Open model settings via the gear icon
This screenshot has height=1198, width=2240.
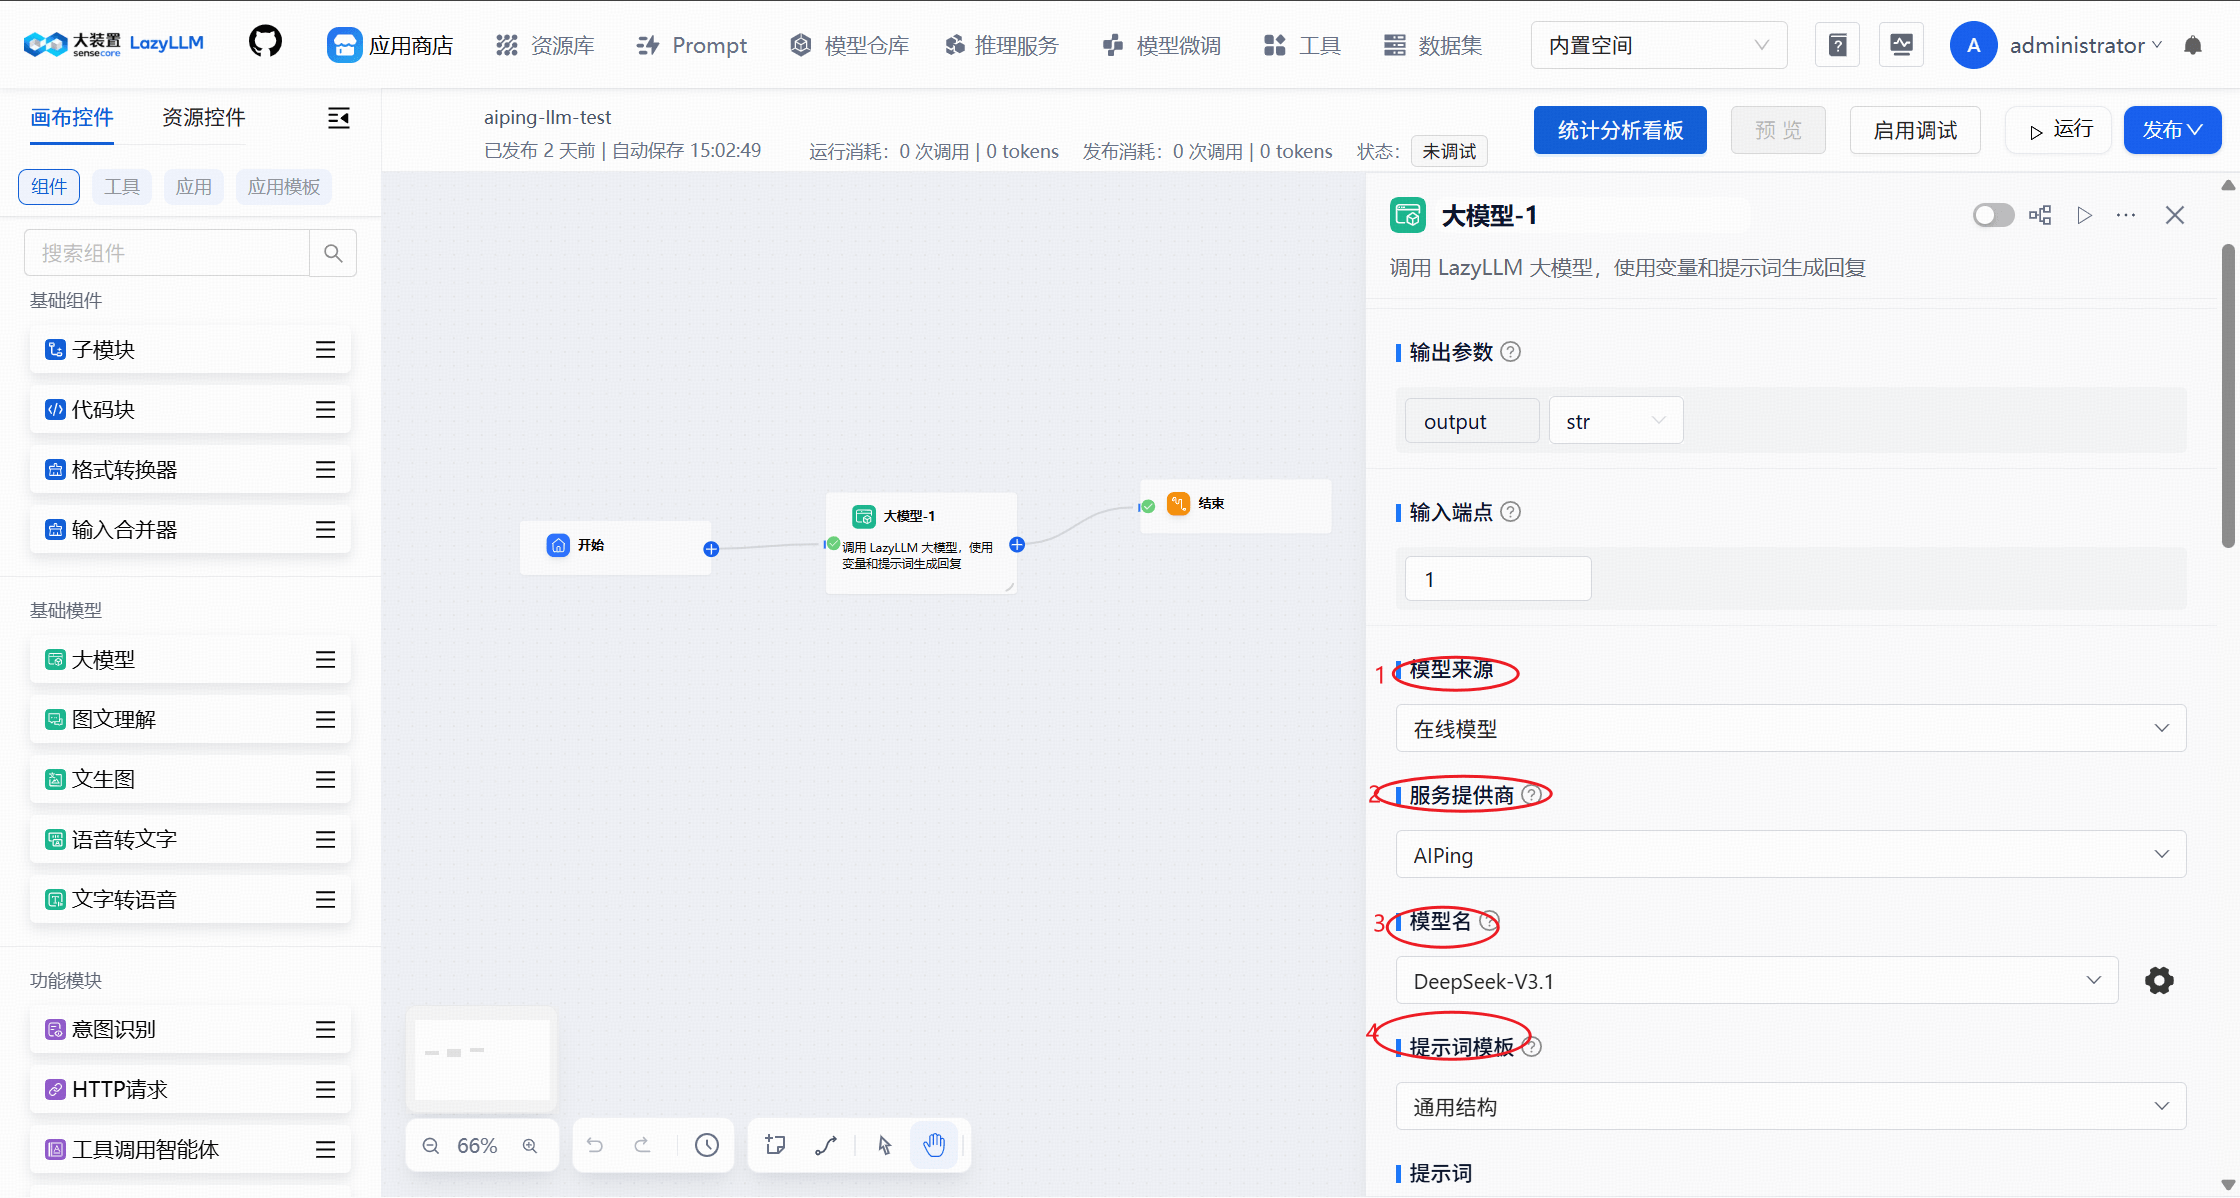click(2159, 980)
